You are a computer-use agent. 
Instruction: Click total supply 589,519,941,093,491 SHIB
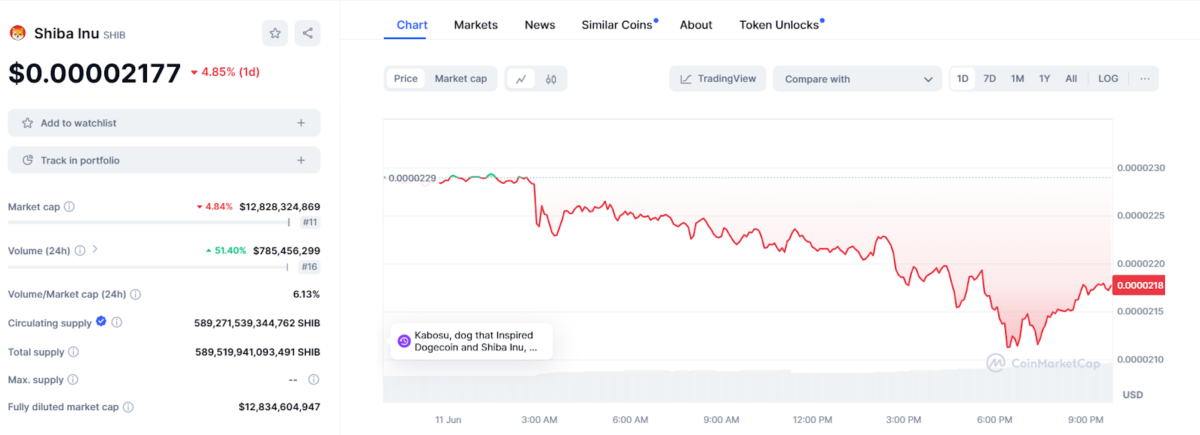click(x=257, y=352)
